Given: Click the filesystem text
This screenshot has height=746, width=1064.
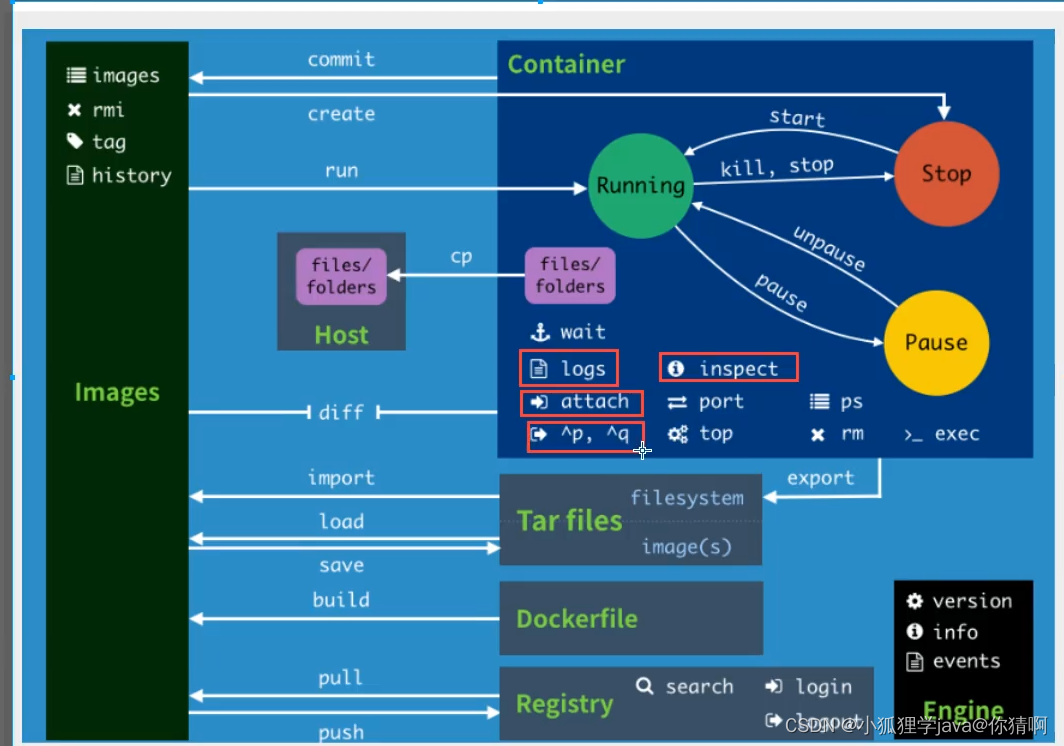Looking at the screenshot, I should tap(687, 498).
